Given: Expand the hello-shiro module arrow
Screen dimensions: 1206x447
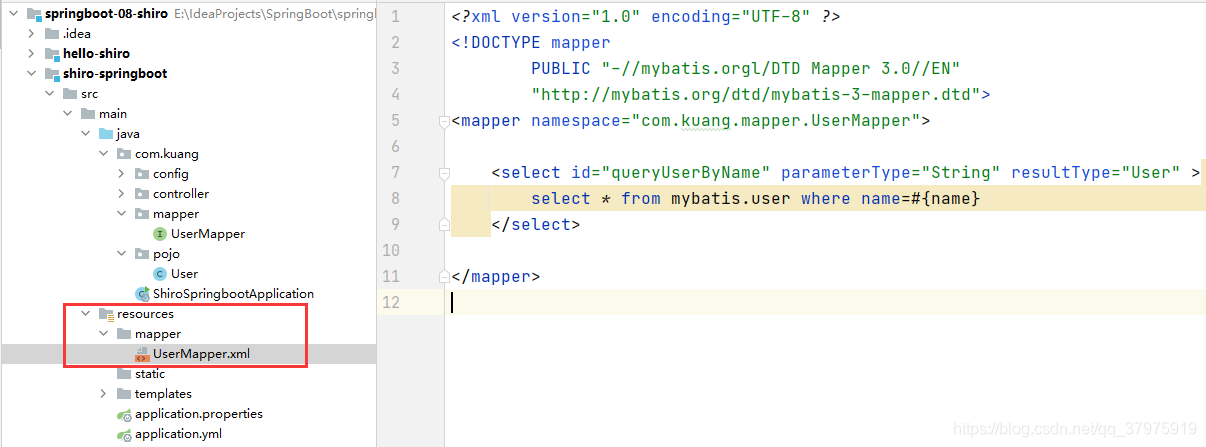Looking at the screenshot, I should (30, 54).
